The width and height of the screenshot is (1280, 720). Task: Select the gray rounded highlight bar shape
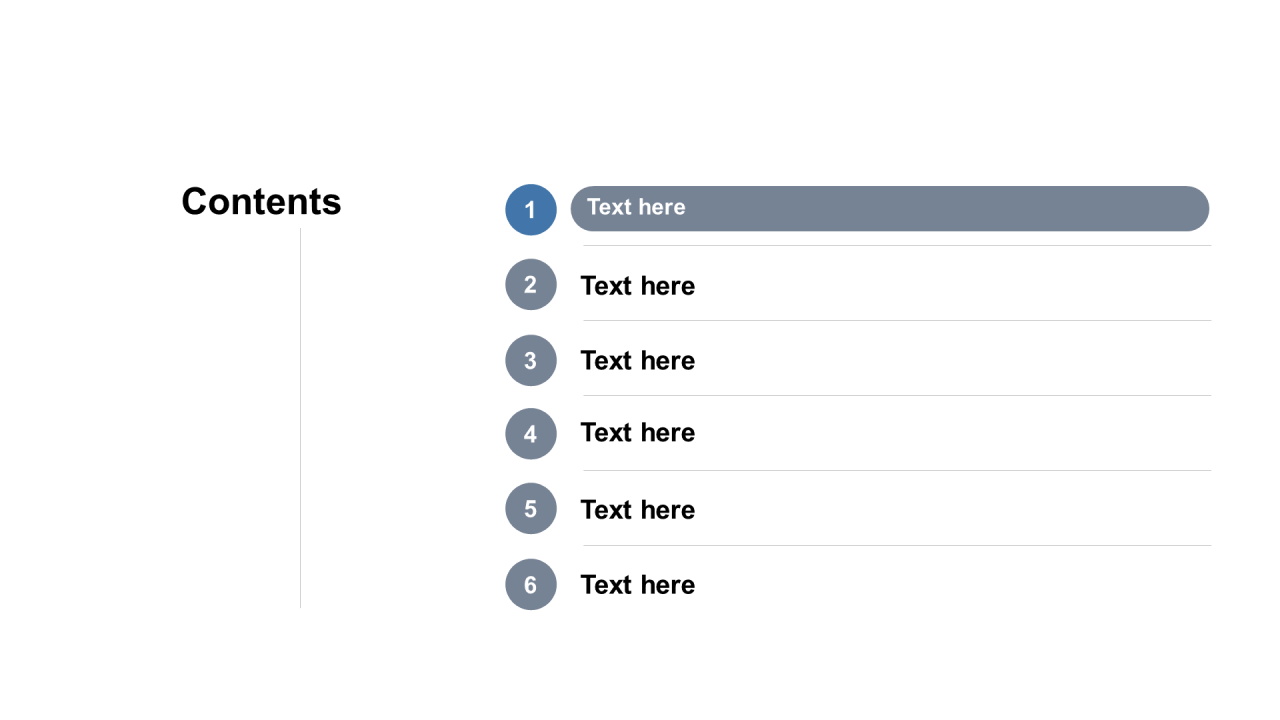tap(890, 209)
